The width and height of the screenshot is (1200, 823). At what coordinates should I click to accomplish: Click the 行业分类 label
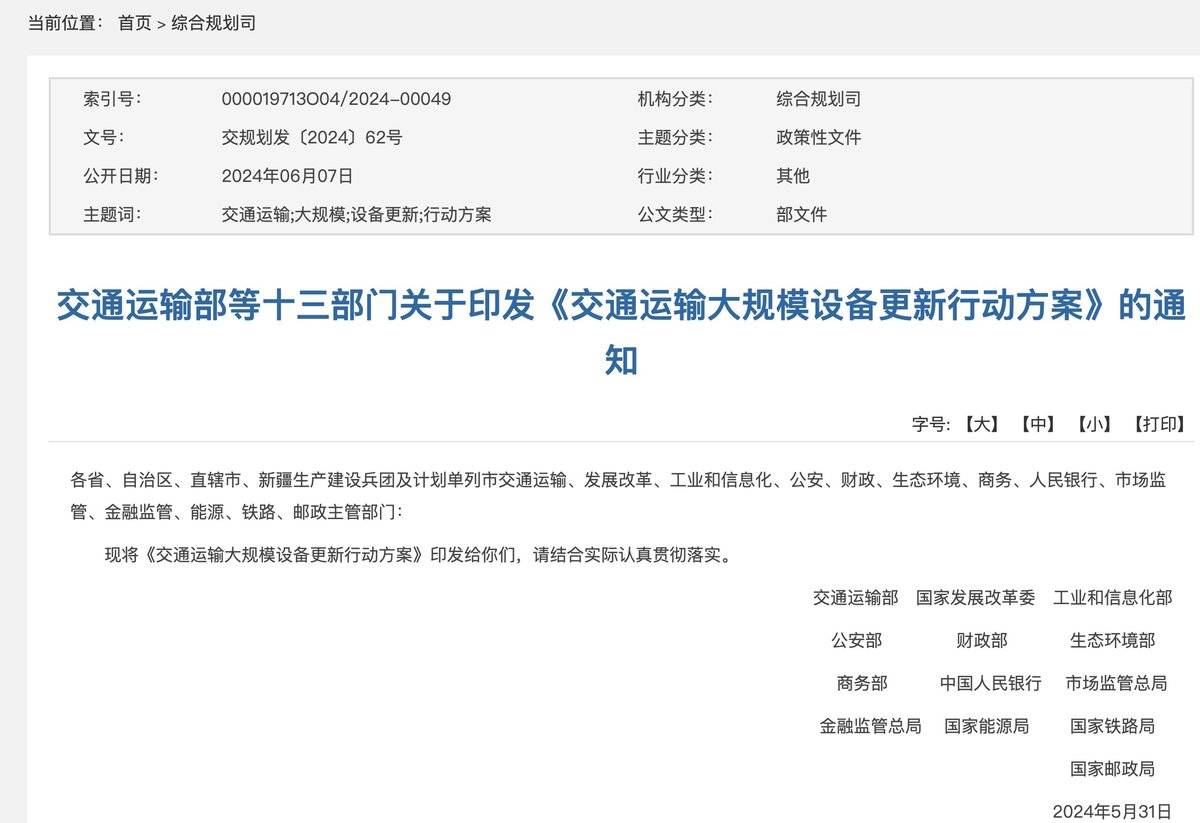[x=675, y=176]
